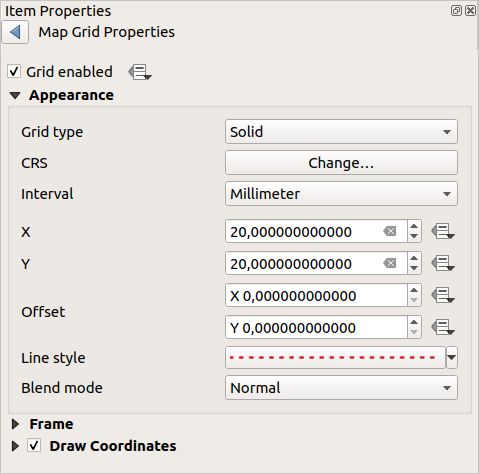Image resolution: width=479 pixels, height=474 pixels.
Task: Open data-defined override for X interval
Action: coord(443,231)
